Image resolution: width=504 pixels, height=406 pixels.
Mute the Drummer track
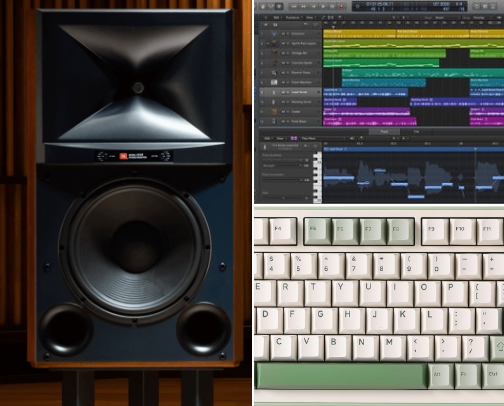283,34
